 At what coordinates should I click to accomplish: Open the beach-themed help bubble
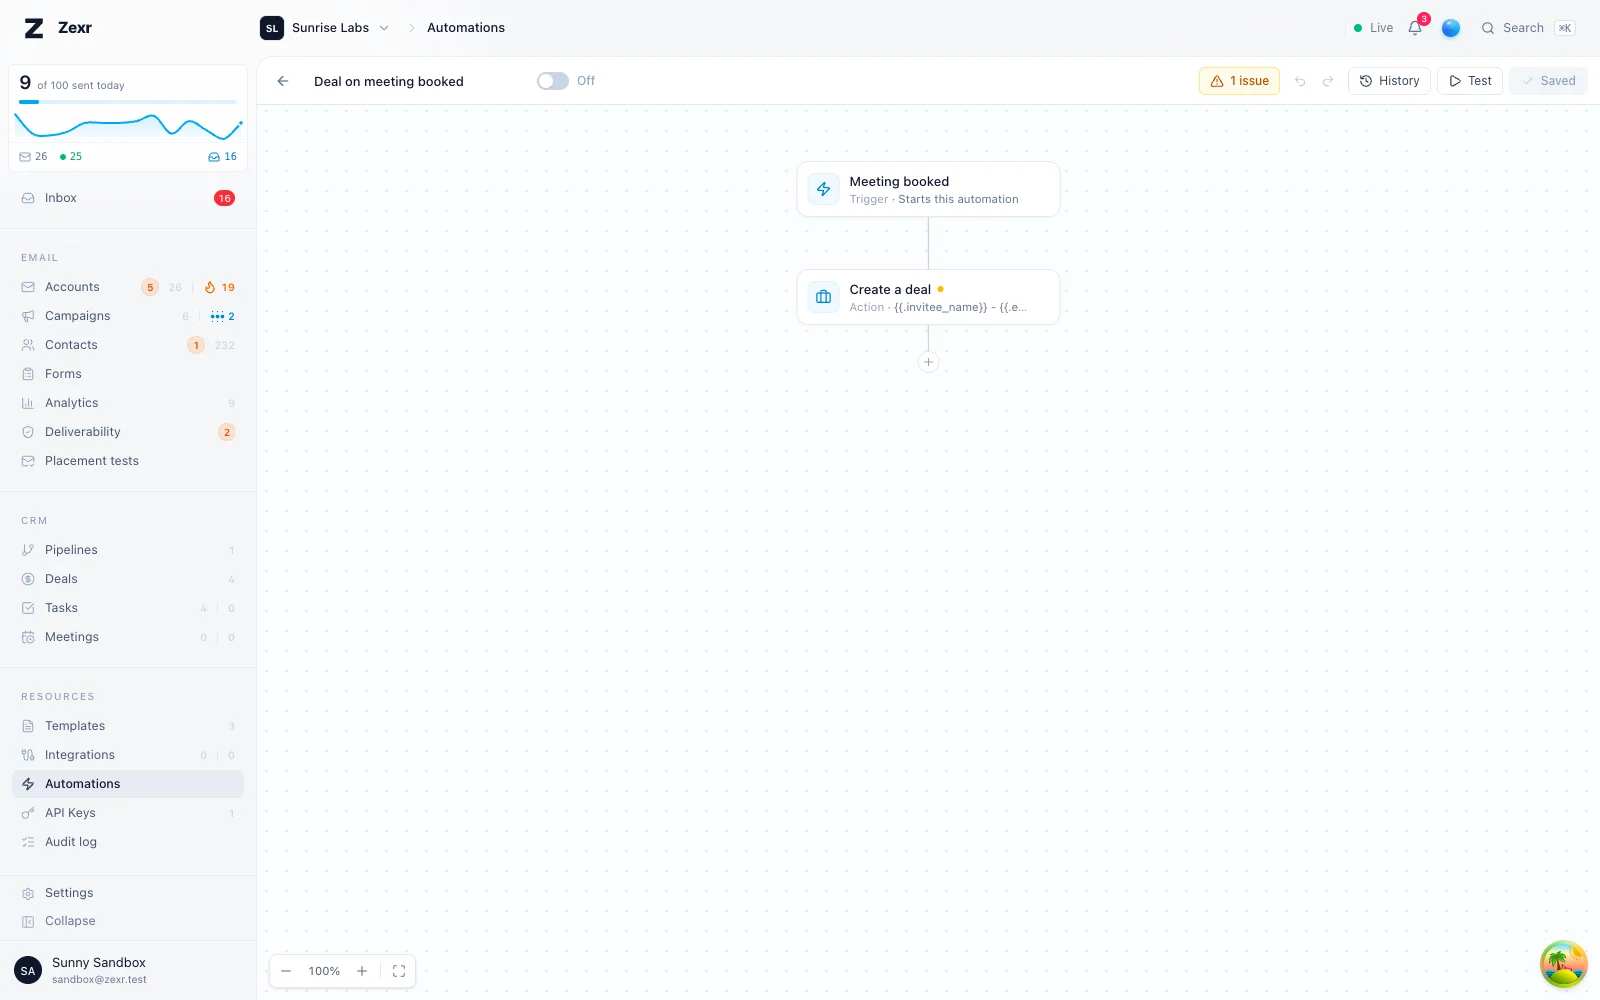(1564, 964)
